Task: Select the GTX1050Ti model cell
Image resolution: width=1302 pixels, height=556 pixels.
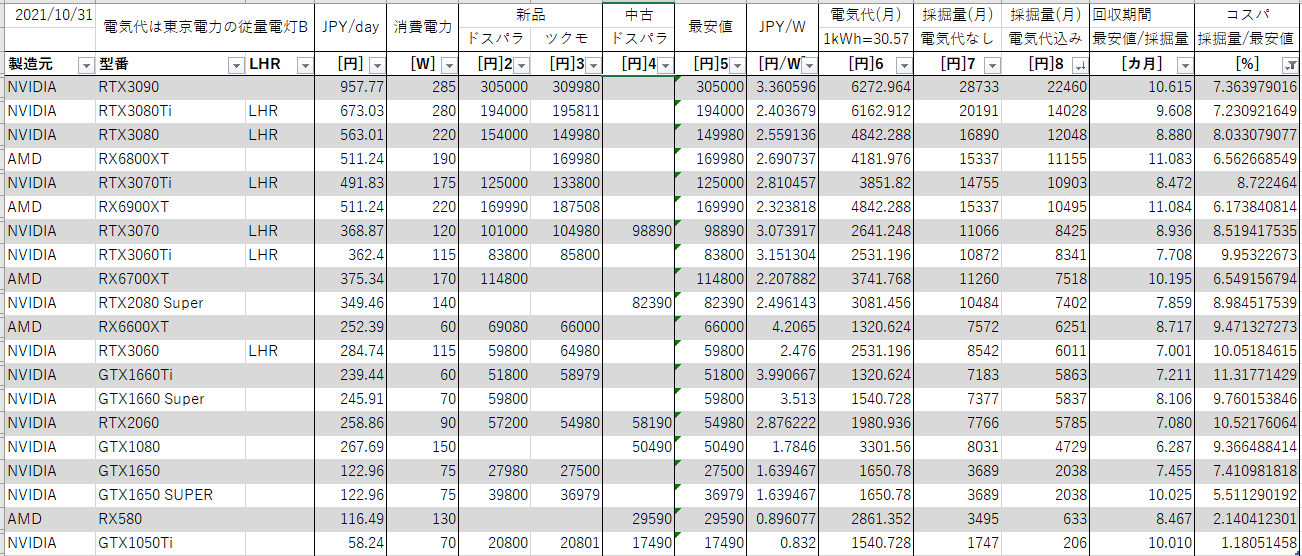Action: (170, 543)
